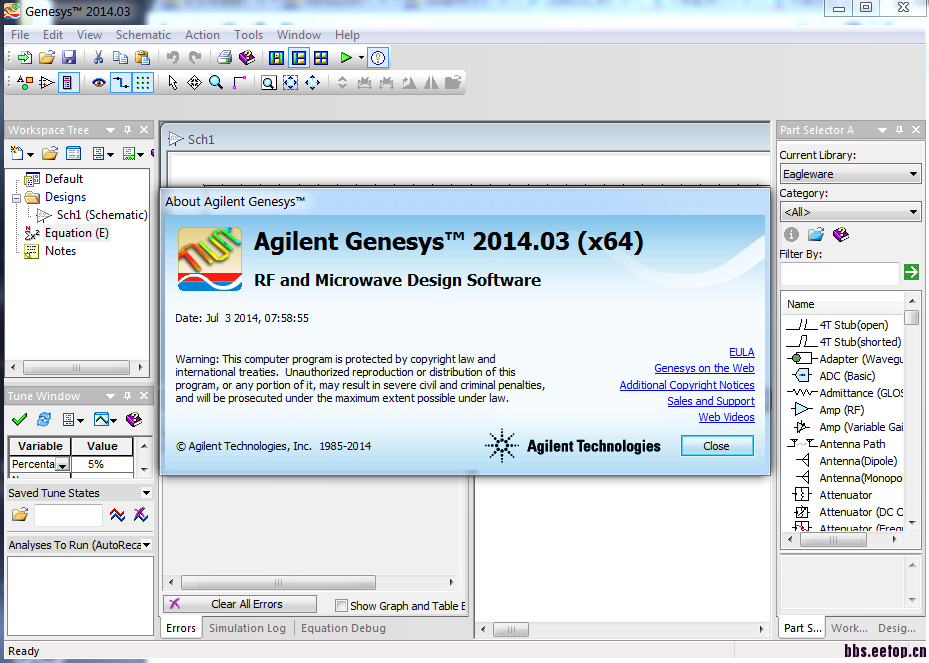Click the Cut scissors icon

click(98, 57)
